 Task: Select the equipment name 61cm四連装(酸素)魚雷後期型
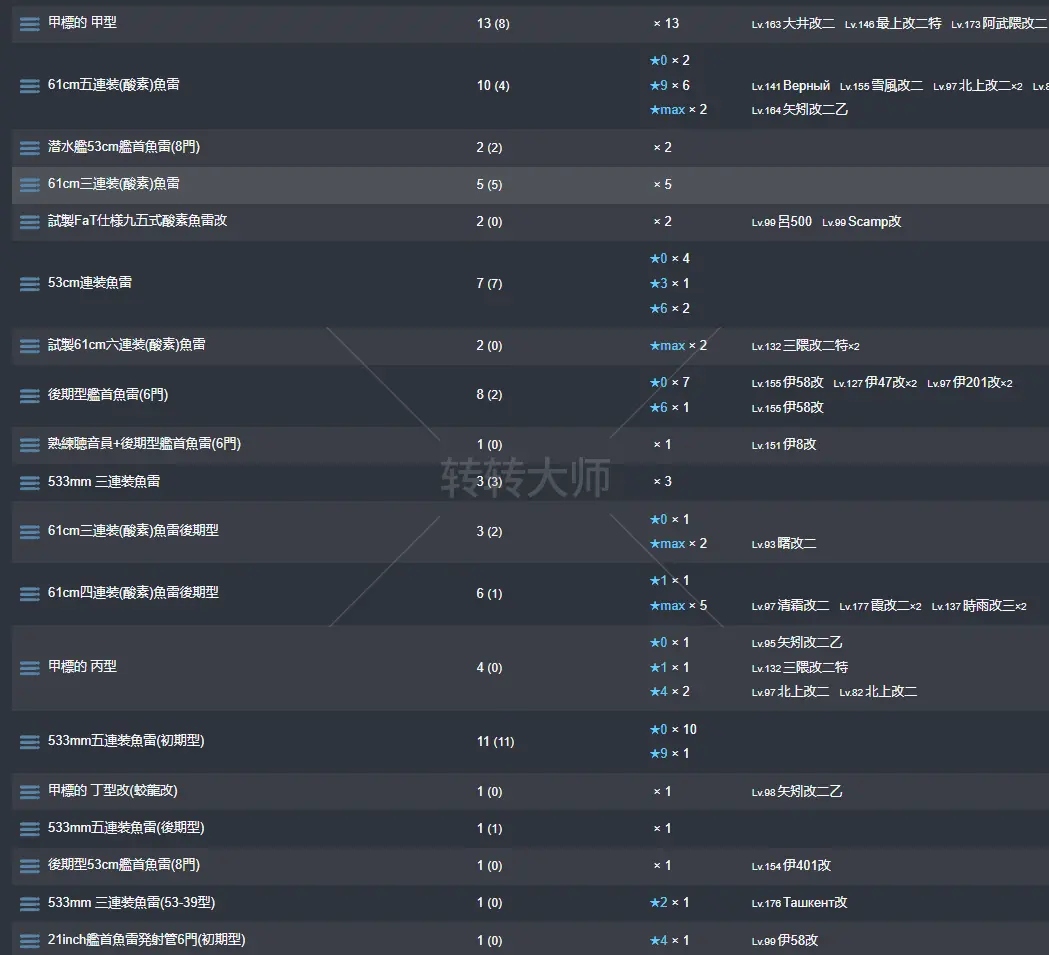click(x=133, y=593)
